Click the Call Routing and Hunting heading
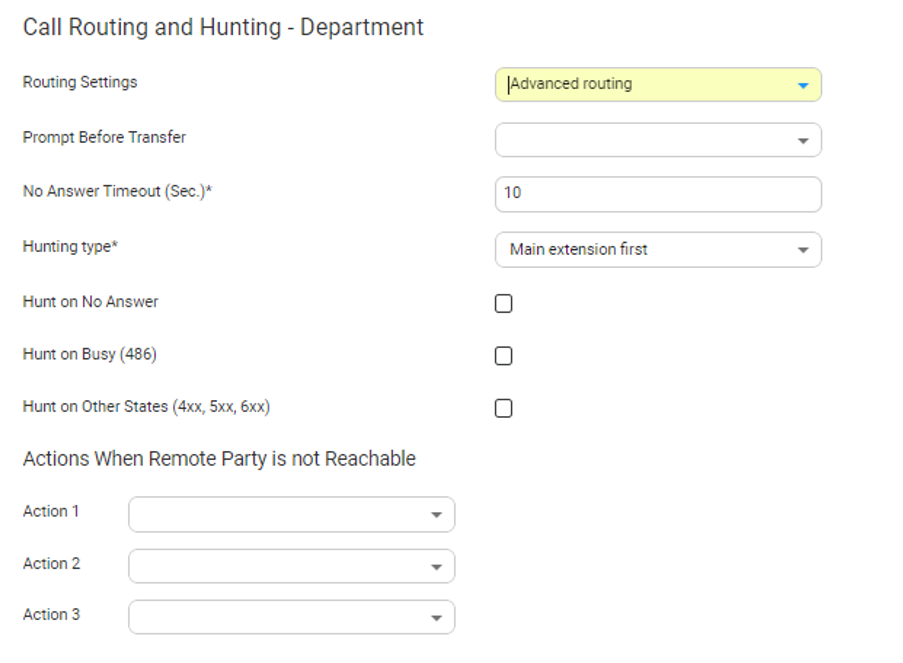The image size is (903, 663). pyautogui.click(x=223, y=27)
